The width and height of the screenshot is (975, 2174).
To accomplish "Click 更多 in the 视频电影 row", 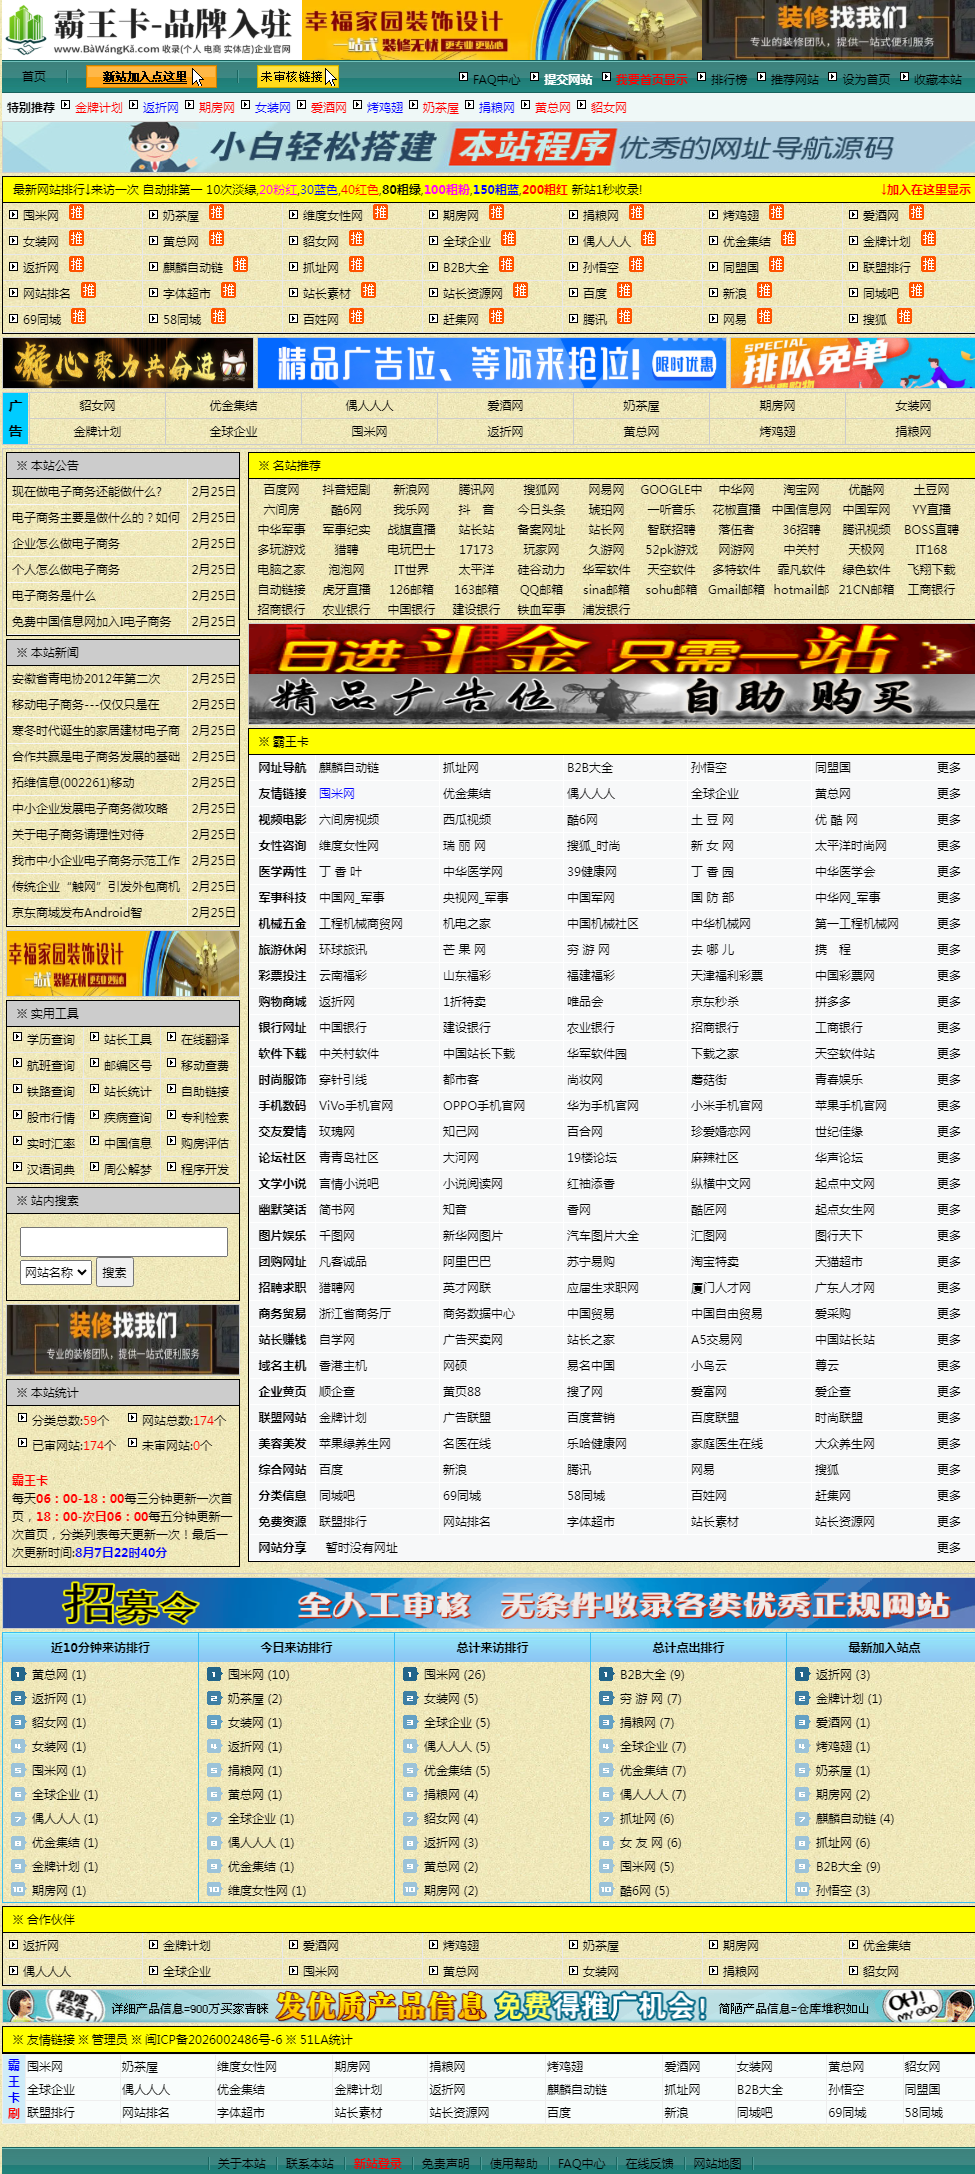I will coord(949,820).
